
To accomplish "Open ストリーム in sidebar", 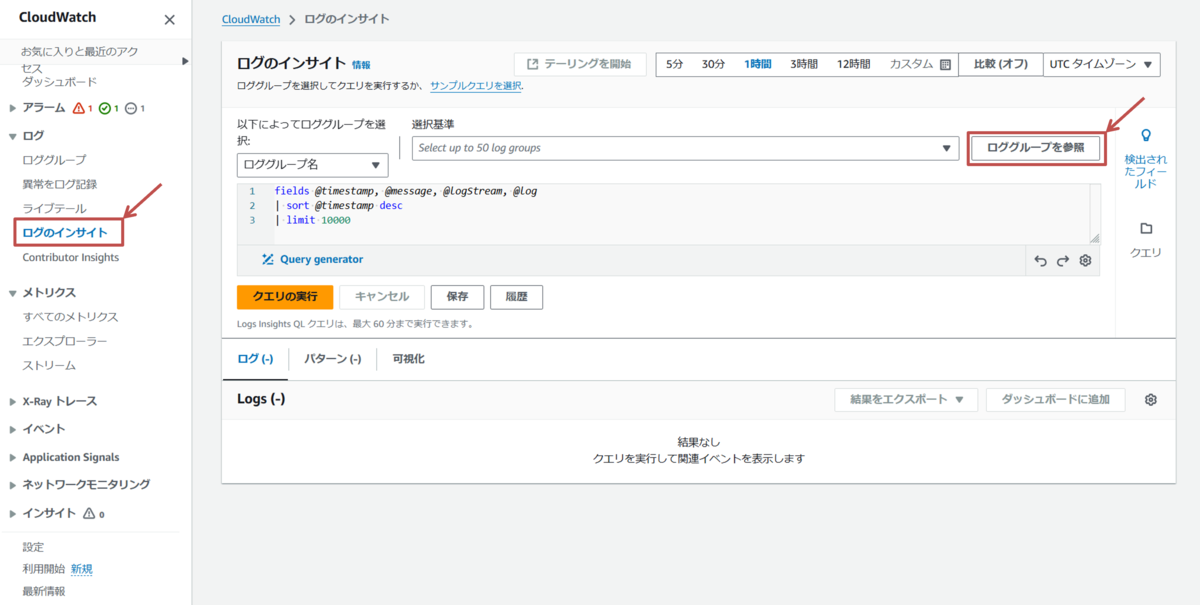I will click(49, 365).
